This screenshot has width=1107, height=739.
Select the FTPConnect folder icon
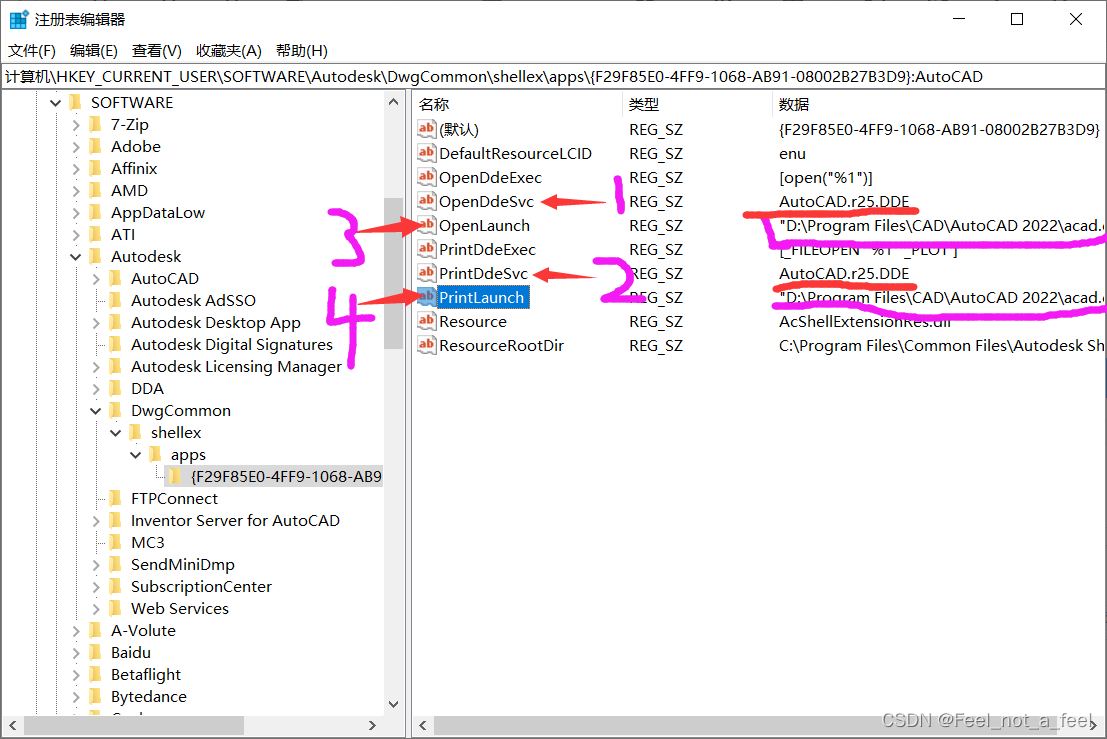116,498
